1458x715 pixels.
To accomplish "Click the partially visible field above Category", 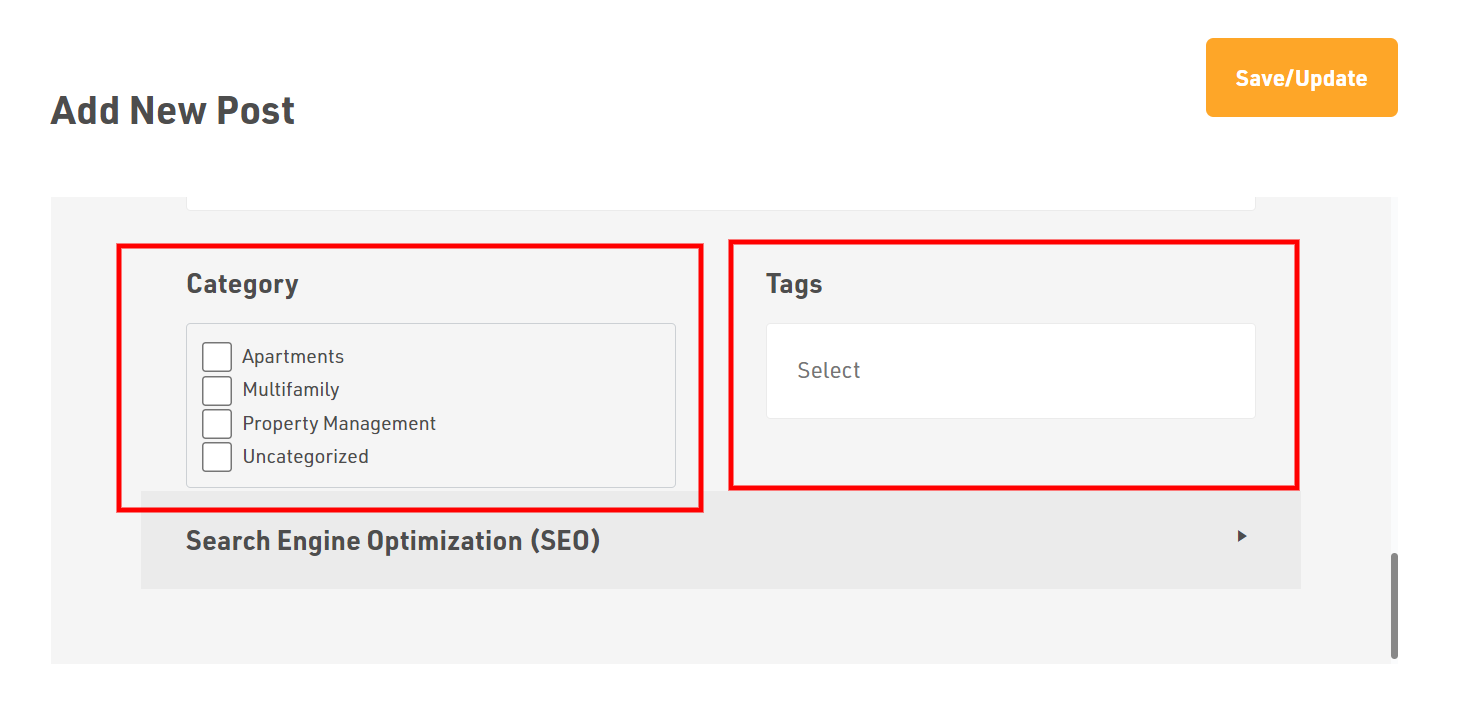I will click(720, 203).
